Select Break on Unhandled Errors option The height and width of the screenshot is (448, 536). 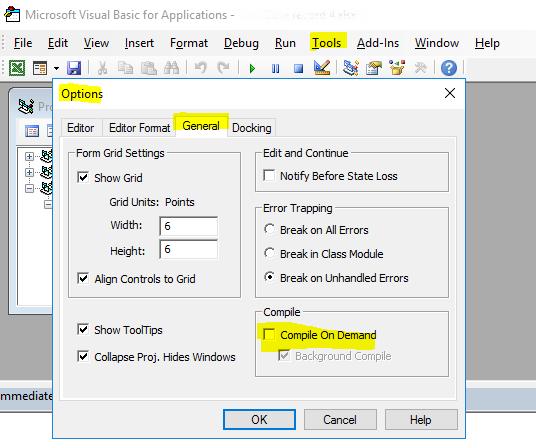click(270, 277)
